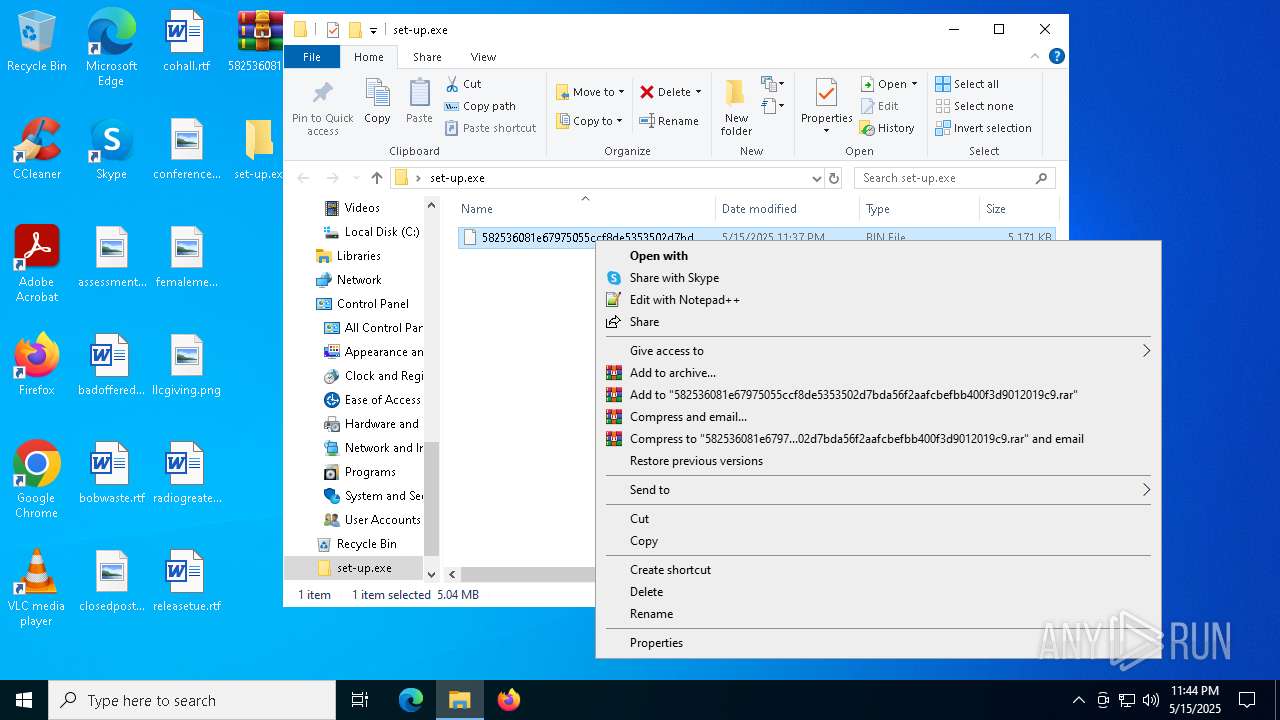Image resolution: width=1280 pixels, height=720 pixels.
Task: Open VLC media player desktop shortcut
Action: click(36, 588)
